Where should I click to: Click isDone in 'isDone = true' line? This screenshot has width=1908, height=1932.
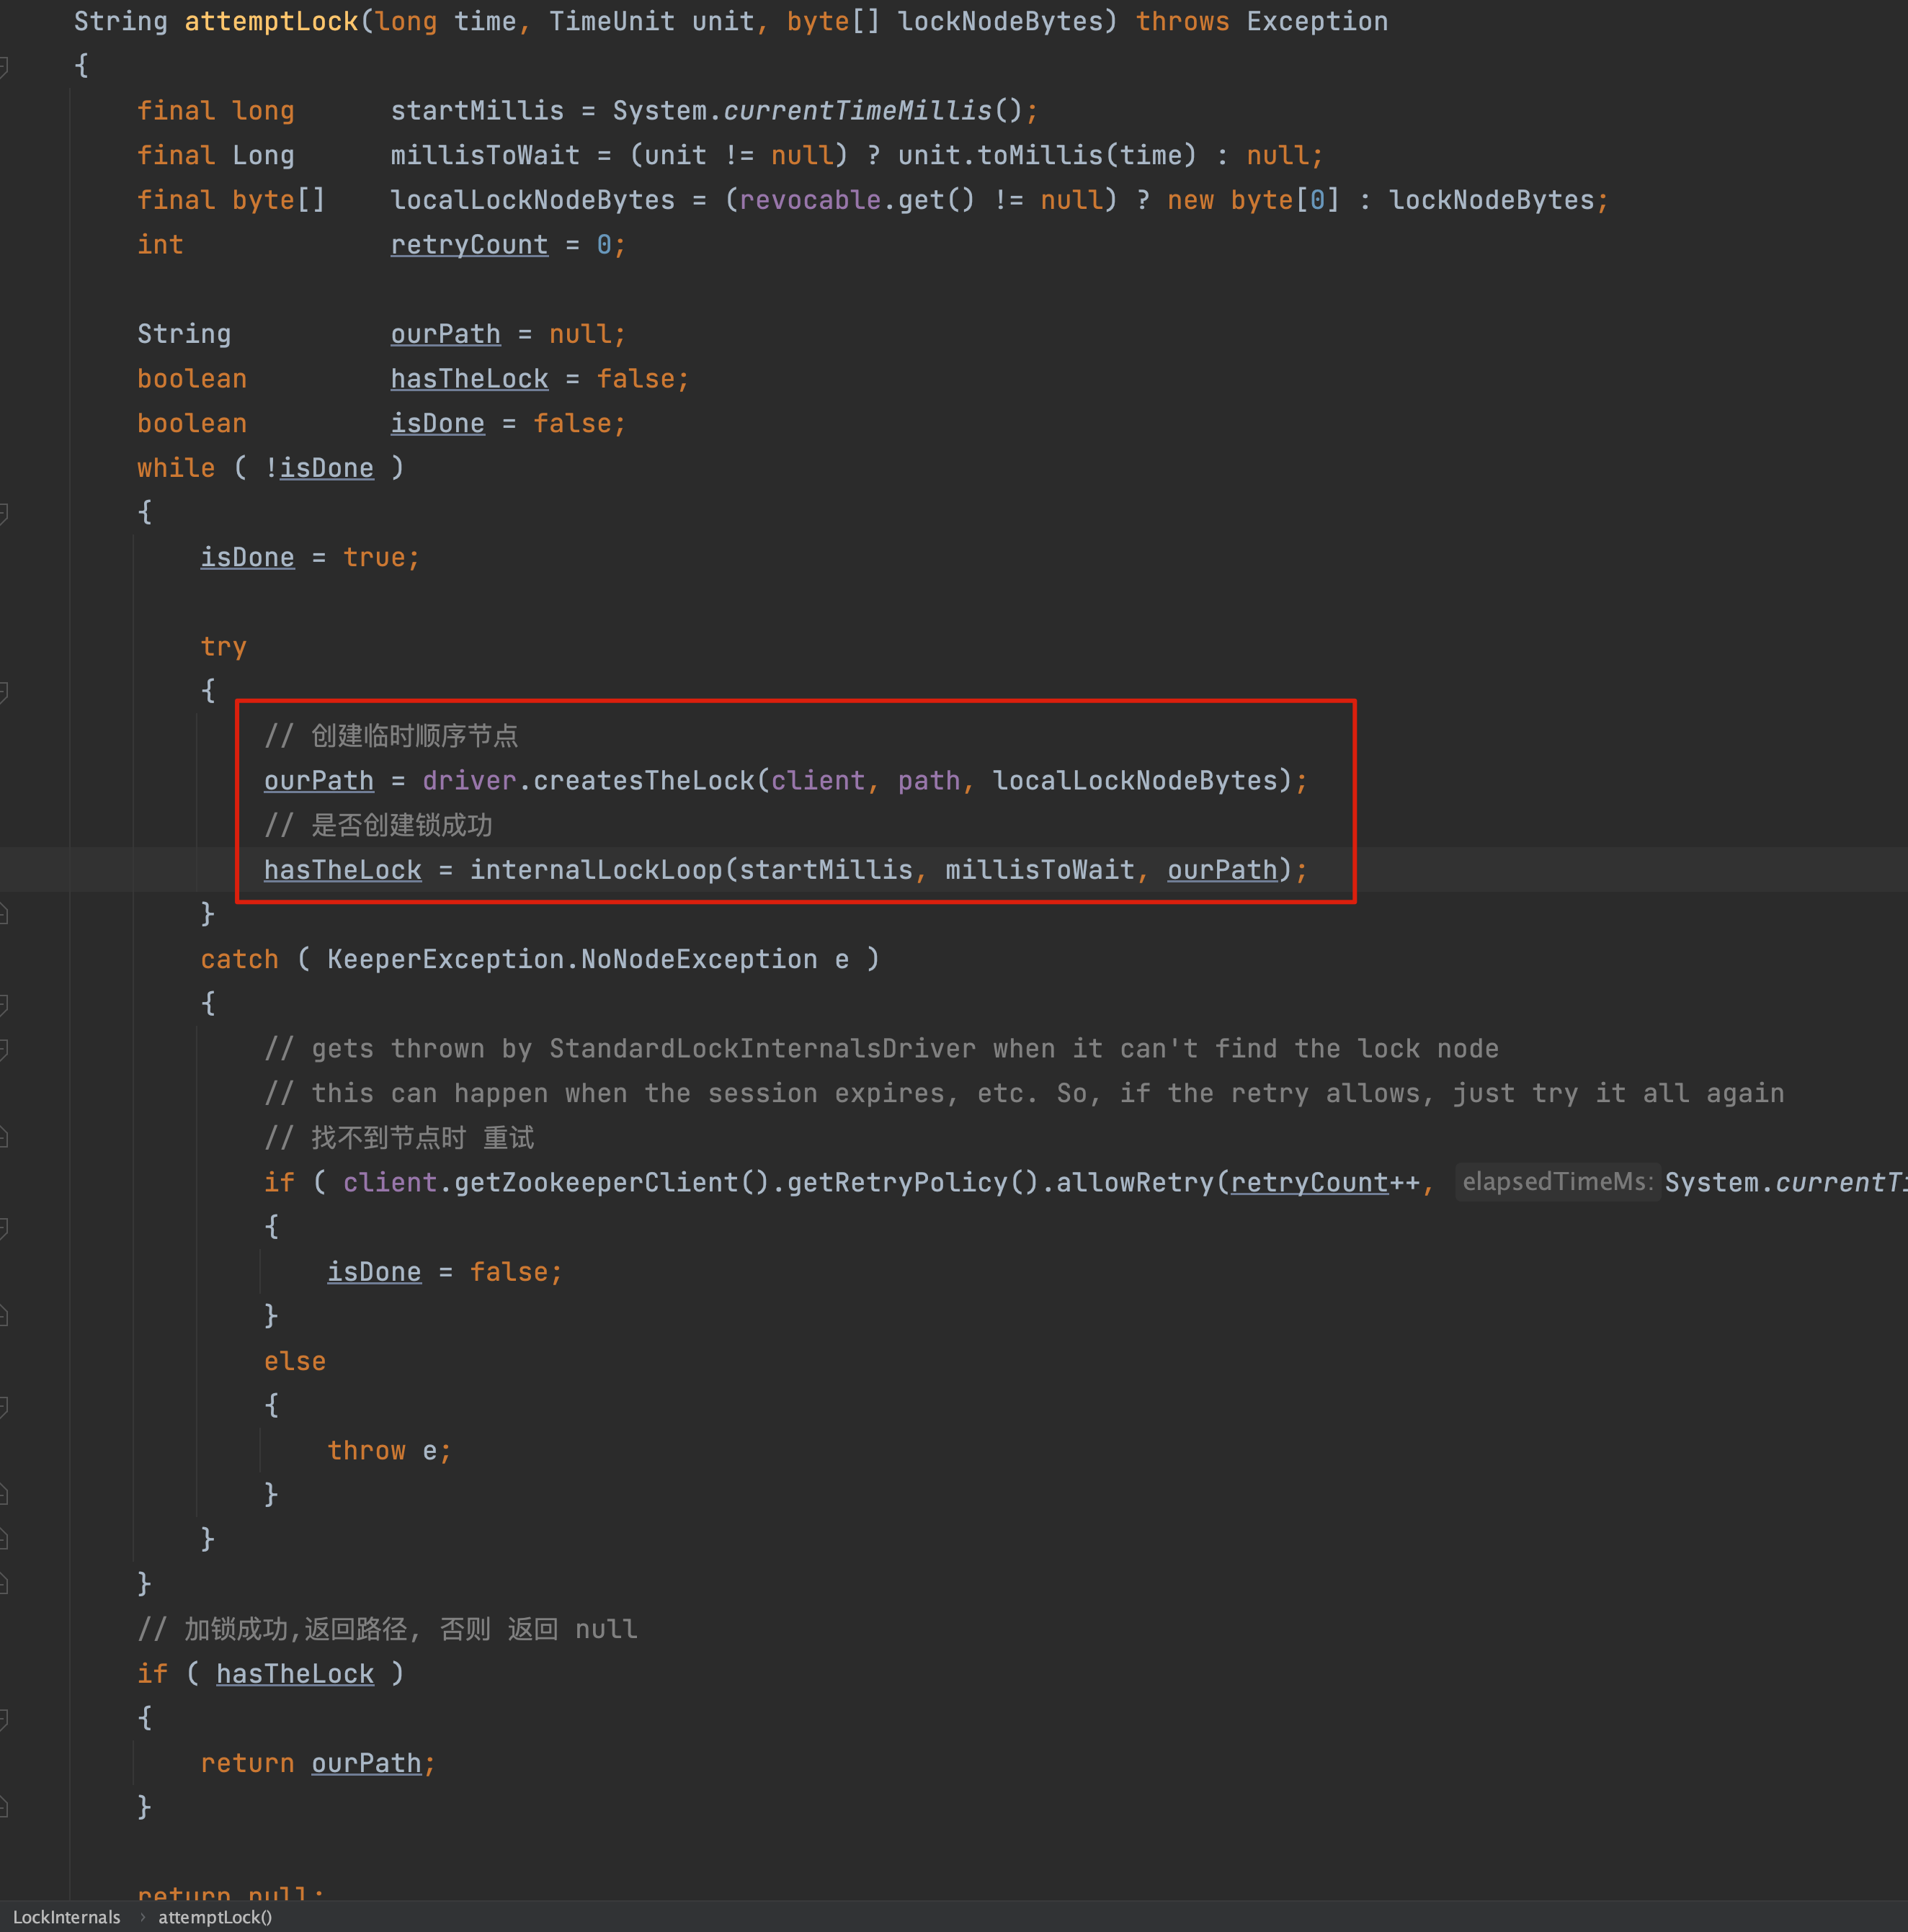[247, 557]
